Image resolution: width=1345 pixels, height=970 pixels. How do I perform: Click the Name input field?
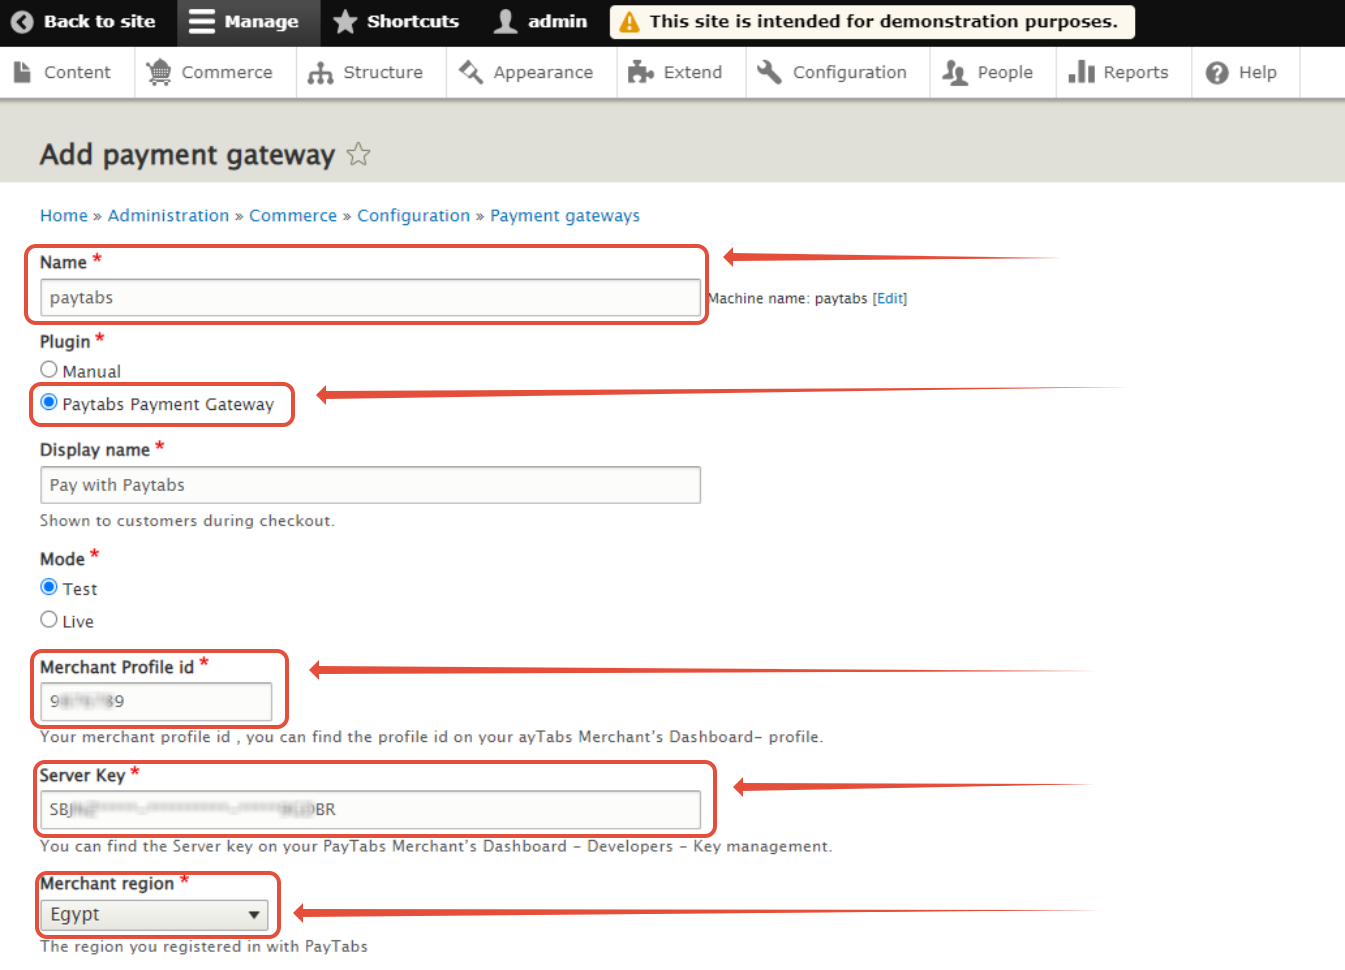click(x=370, y=297)
